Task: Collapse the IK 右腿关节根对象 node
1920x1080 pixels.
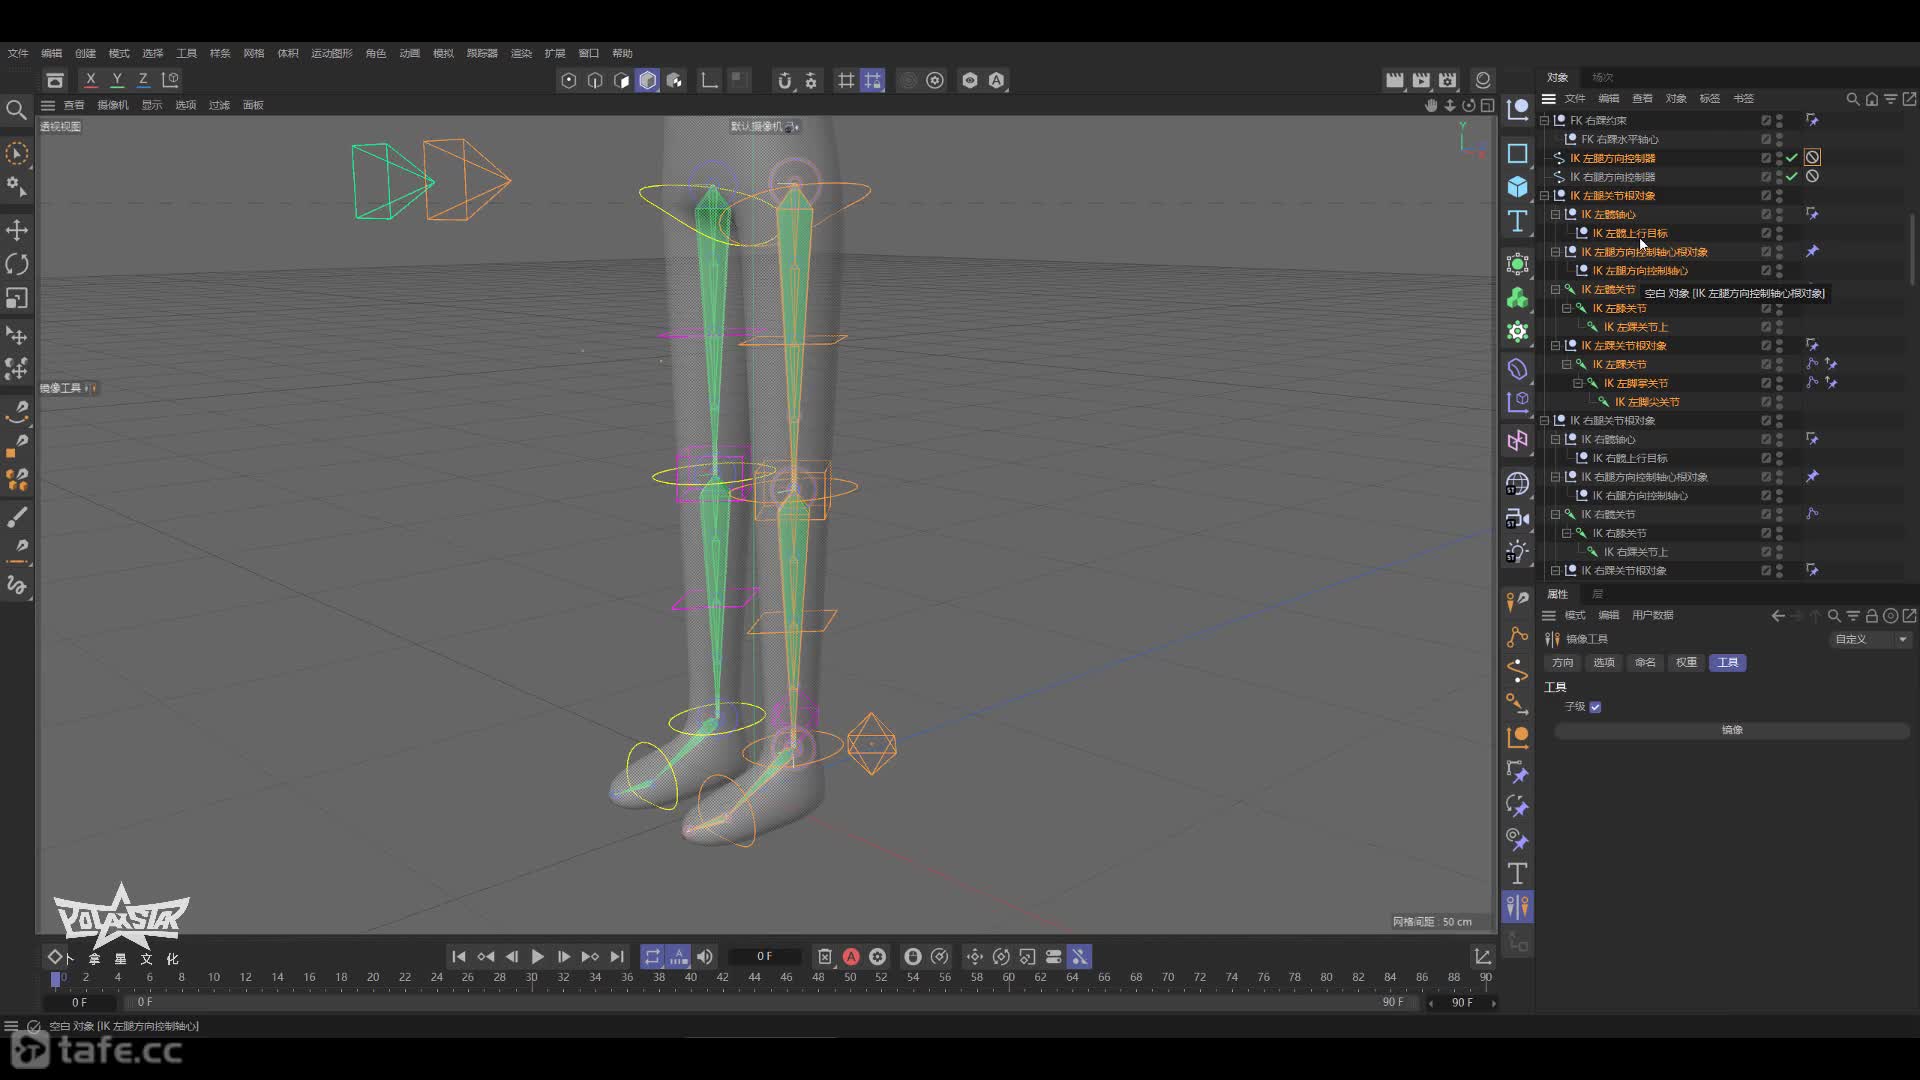Action: (x=1544, y=421)
